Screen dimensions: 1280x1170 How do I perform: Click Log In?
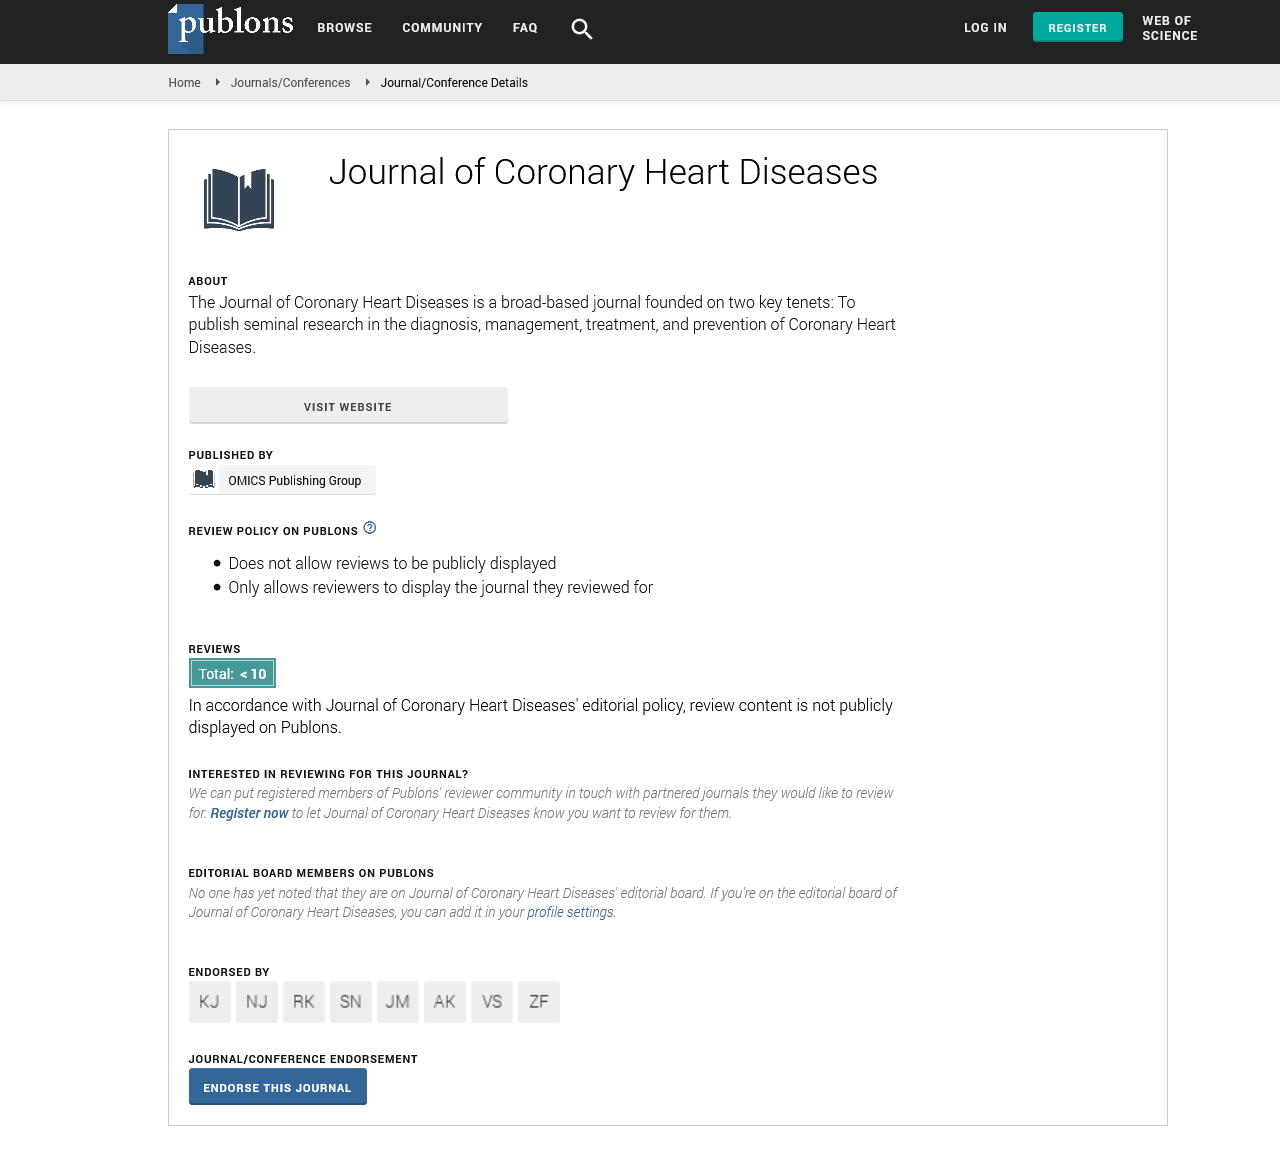(x=985, y=28)
